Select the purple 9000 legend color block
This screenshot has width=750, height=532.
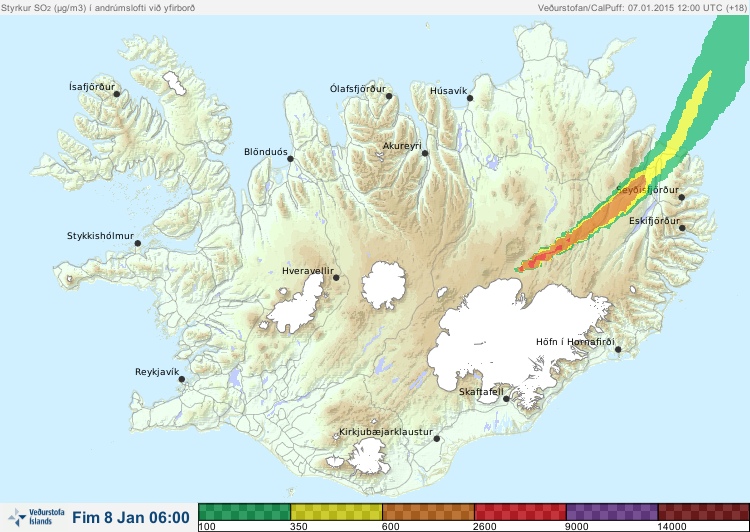pyautogui.click(x=612, y=512)
